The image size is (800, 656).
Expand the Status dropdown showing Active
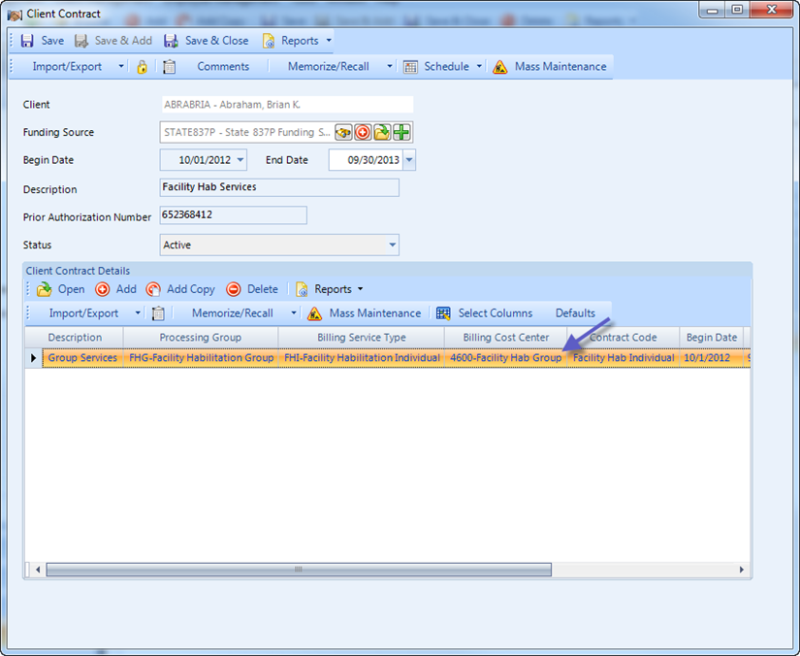pyautogui.click(x=392, y=245)
